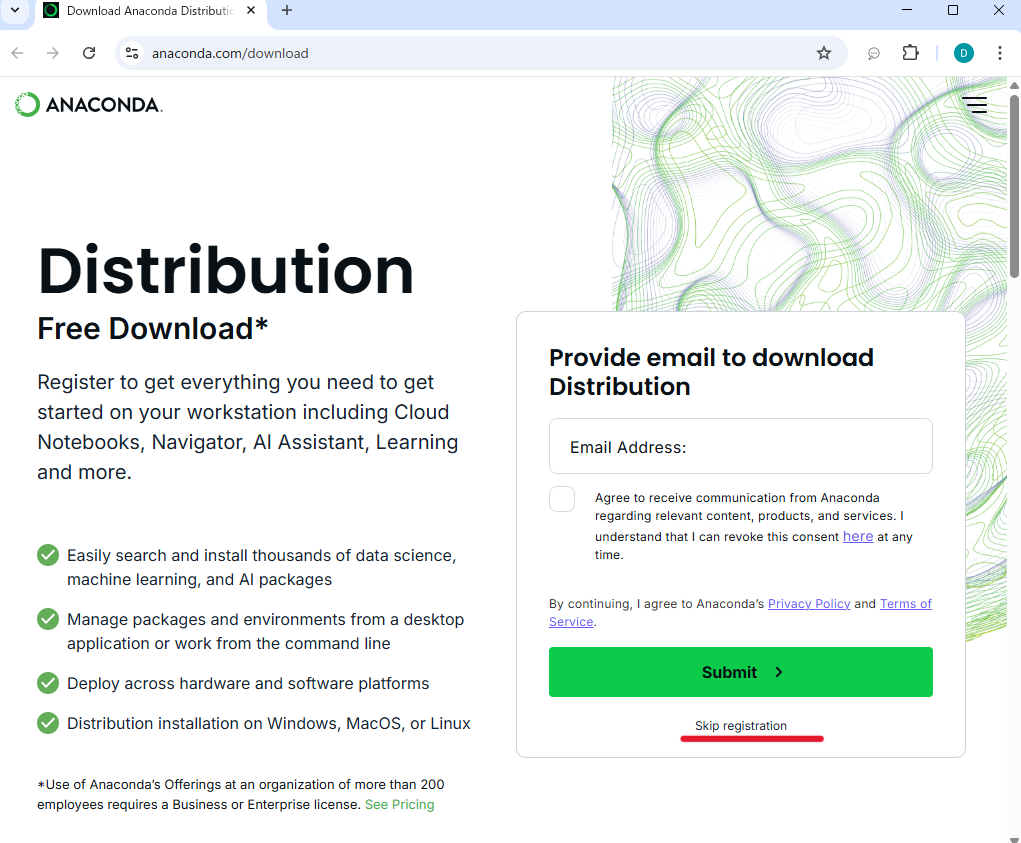Open the browser extensions puzzle icon

click(910, 53)
